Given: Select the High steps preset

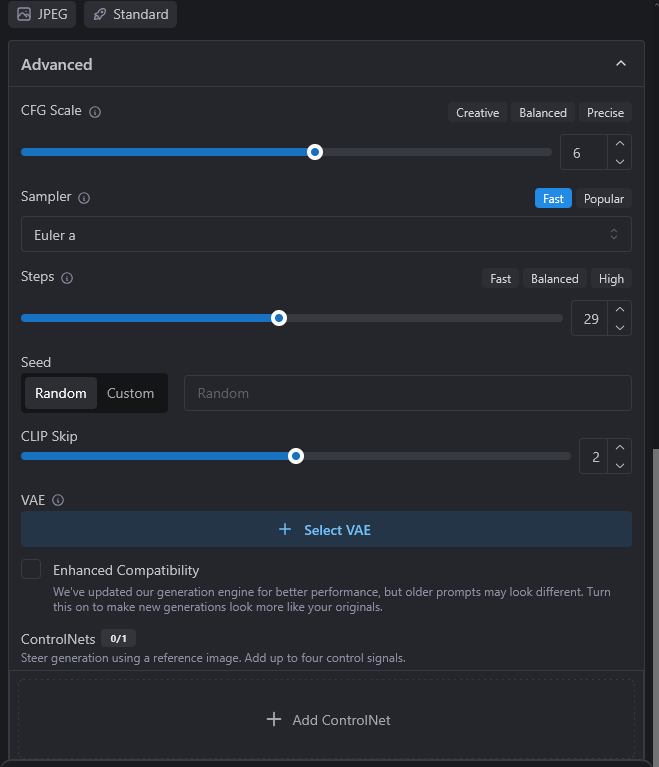Looking at the screenshot, I should (611, 278).
